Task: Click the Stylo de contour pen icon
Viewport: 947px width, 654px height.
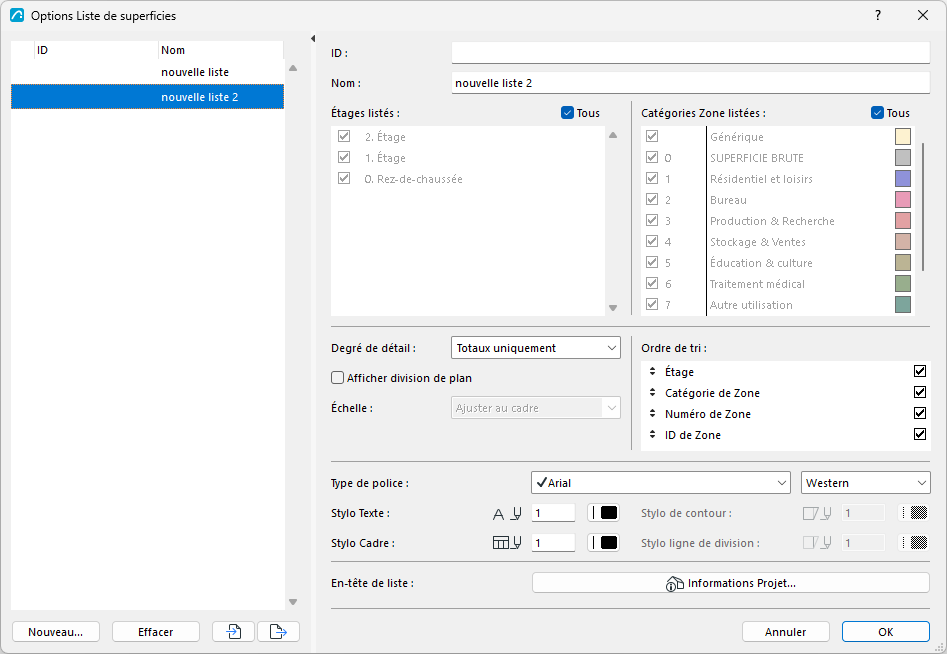Action: 817,513
